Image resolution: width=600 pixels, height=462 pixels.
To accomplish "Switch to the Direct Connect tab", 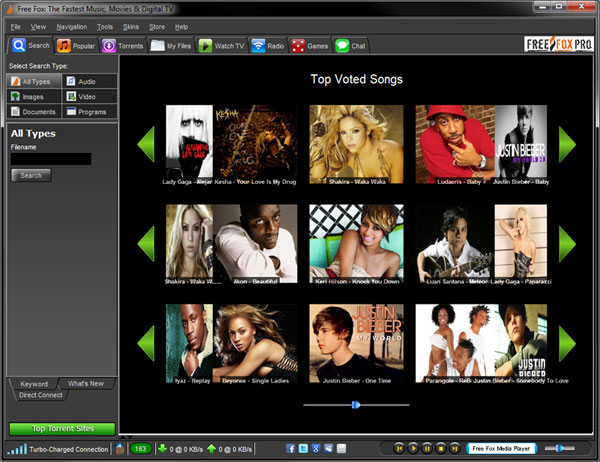I will (41, 395).
